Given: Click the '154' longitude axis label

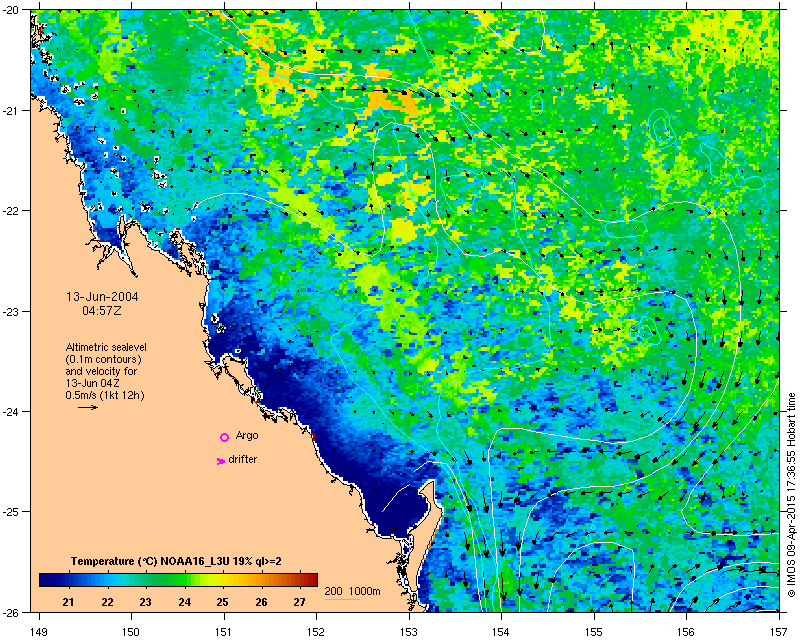Looking at the screenshot, I should click(x=502, y=632).
